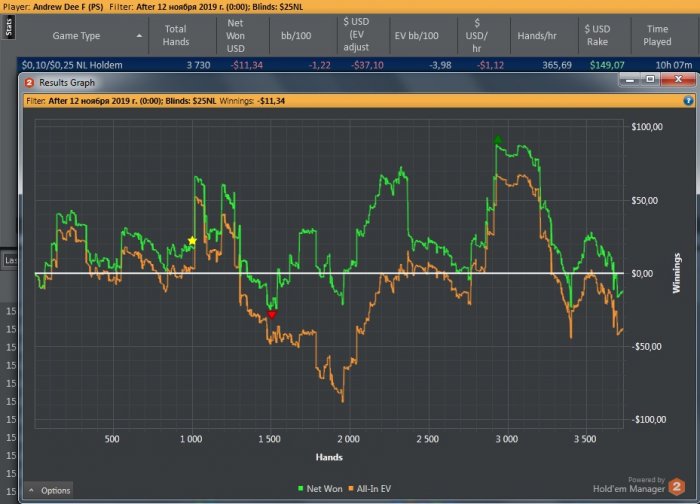Sort by Total Hands column

point(176,35)
